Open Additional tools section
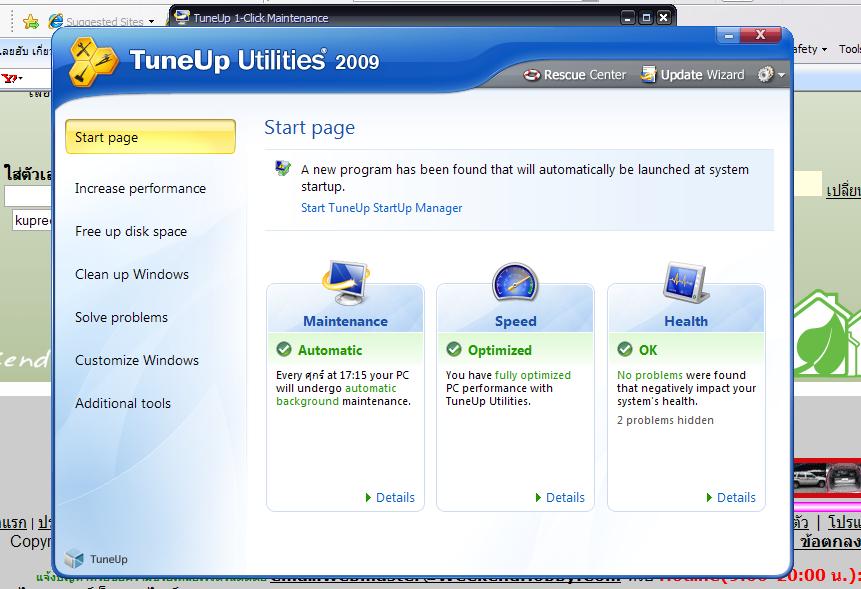 tap(123, 403)
